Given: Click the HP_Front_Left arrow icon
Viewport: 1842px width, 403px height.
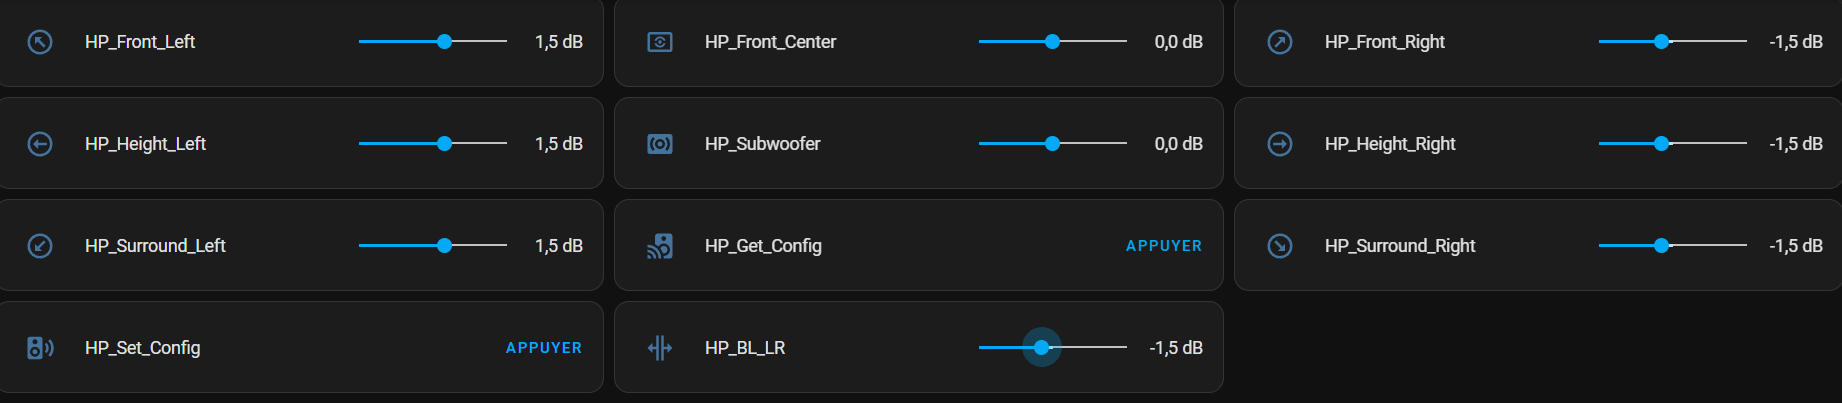Looking at the screenshot, I should (x=40, y=42).
